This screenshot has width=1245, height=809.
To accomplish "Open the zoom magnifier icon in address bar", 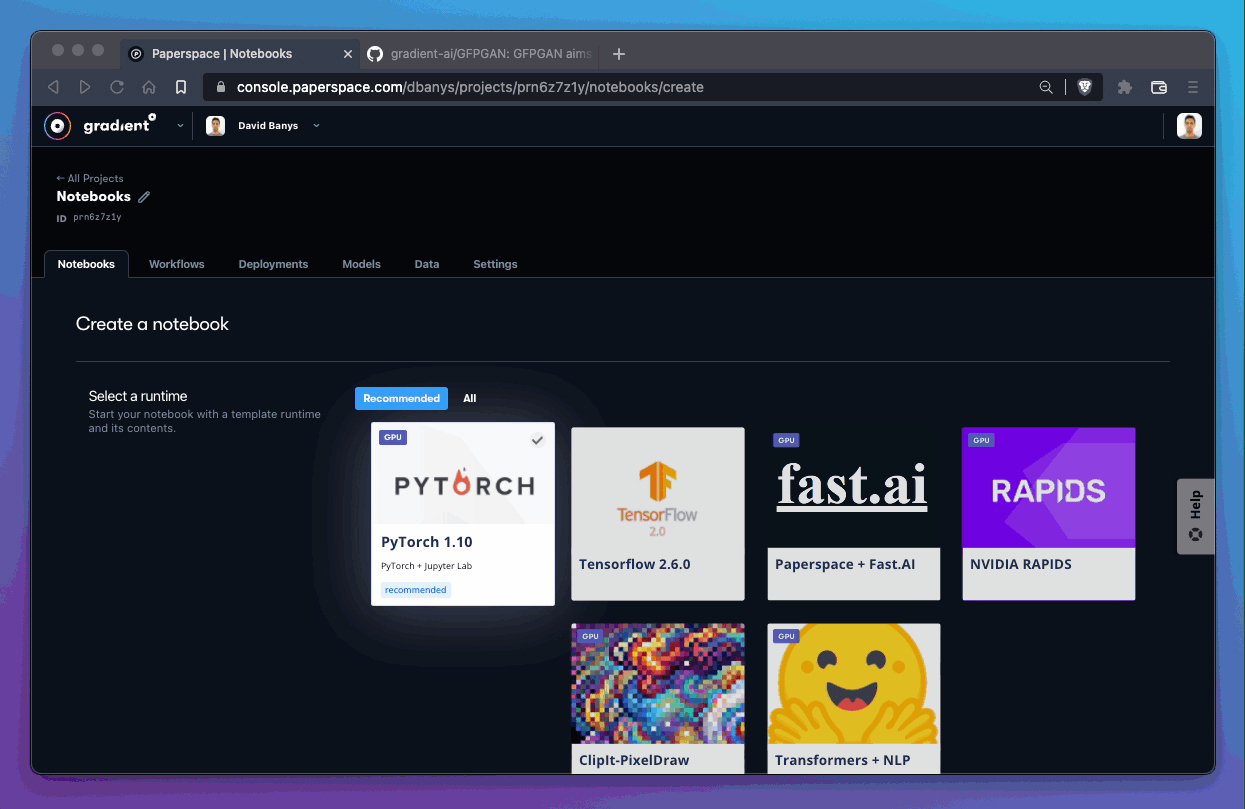I will tap(1046, 87).
